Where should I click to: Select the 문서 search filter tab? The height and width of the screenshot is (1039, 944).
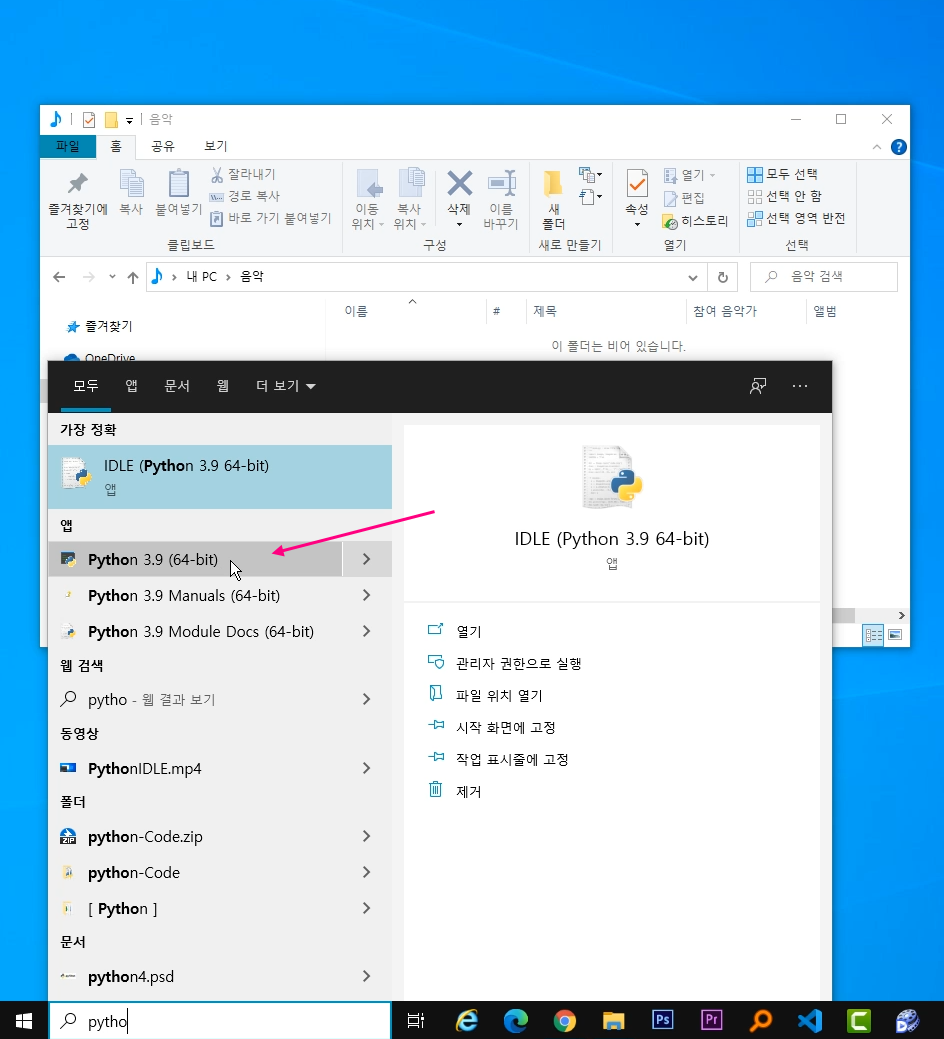(177, 386)
